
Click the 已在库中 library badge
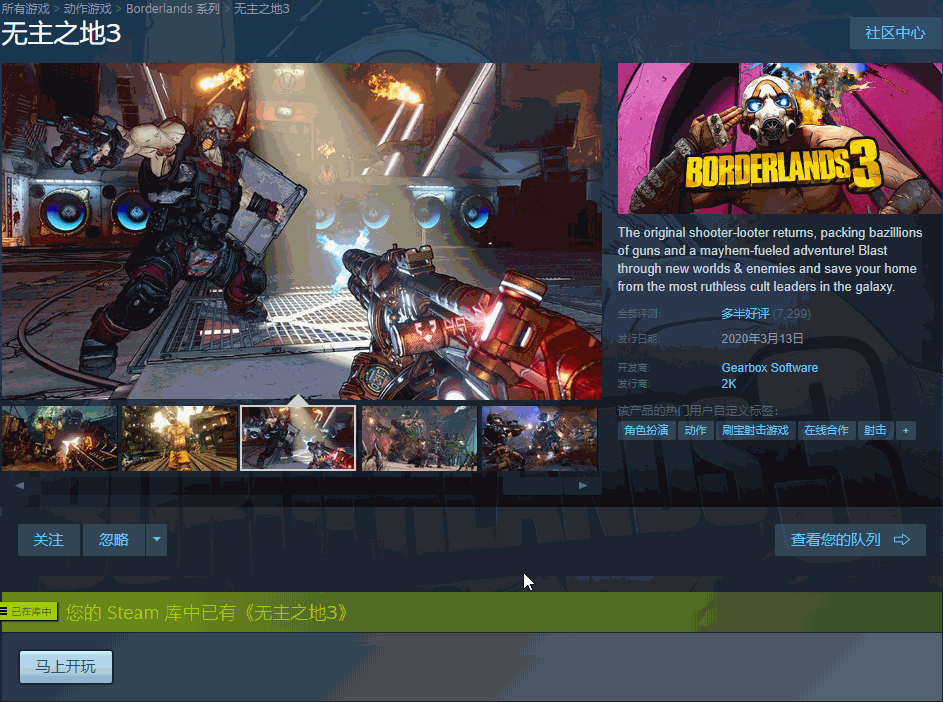coord(29,612)
